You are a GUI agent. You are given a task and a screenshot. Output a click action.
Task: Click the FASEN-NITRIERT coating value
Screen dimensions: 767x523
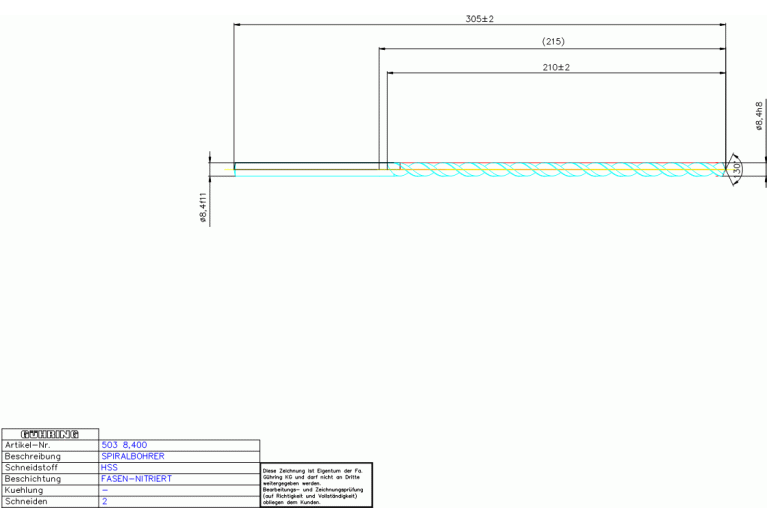[136, 479]
